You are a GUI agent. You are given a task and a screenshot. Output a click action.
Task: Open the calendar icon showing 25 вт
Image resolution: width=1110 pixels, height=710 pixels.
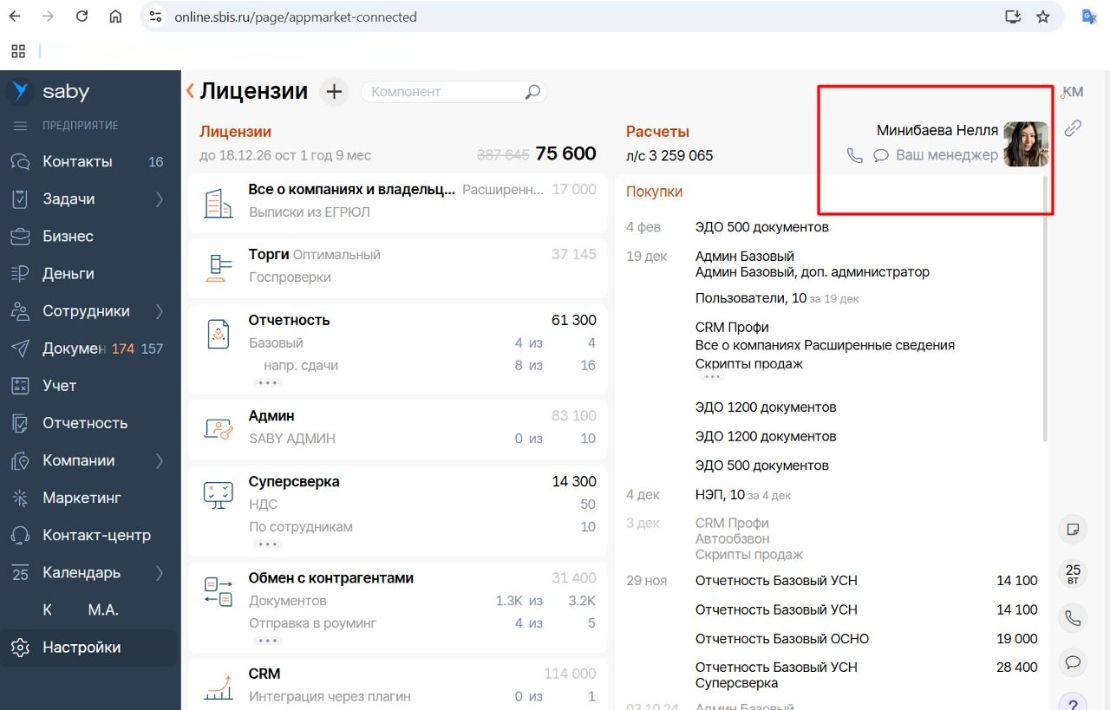coord(1073,573)
